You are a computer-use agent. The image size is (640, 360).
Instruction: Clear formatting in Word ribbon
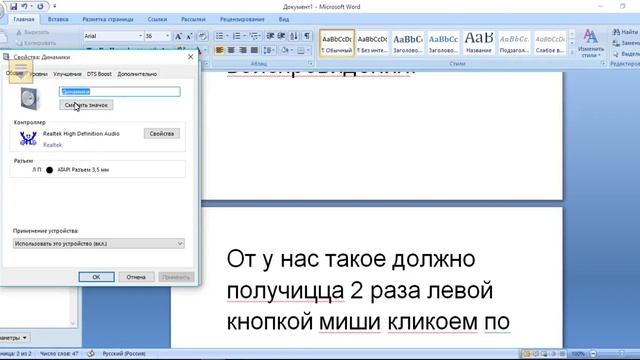(x=202, y=36)
